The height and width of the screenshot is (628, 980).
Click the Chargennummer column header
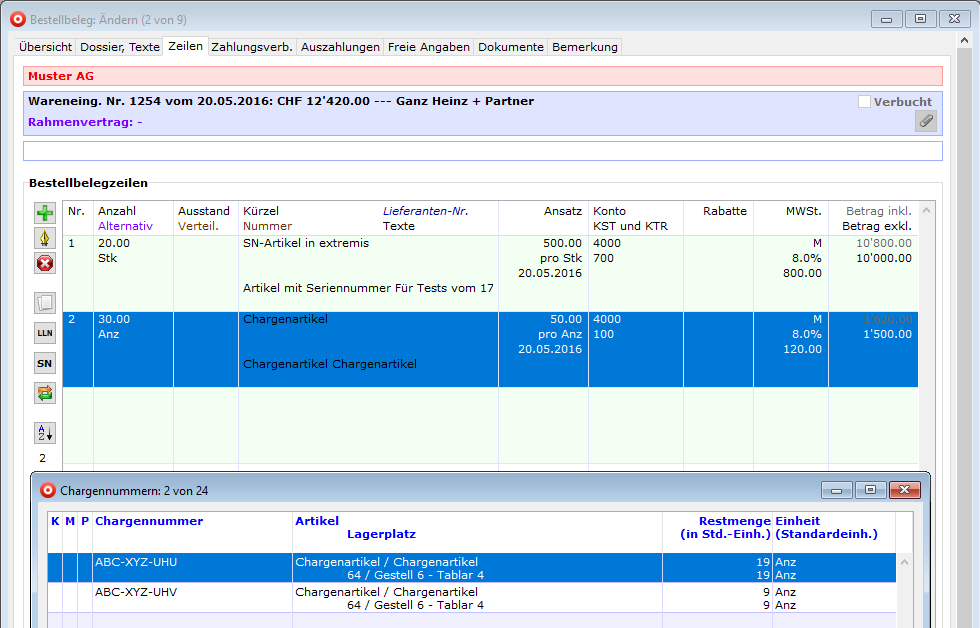pyautogui.click(x=149, y=521)
